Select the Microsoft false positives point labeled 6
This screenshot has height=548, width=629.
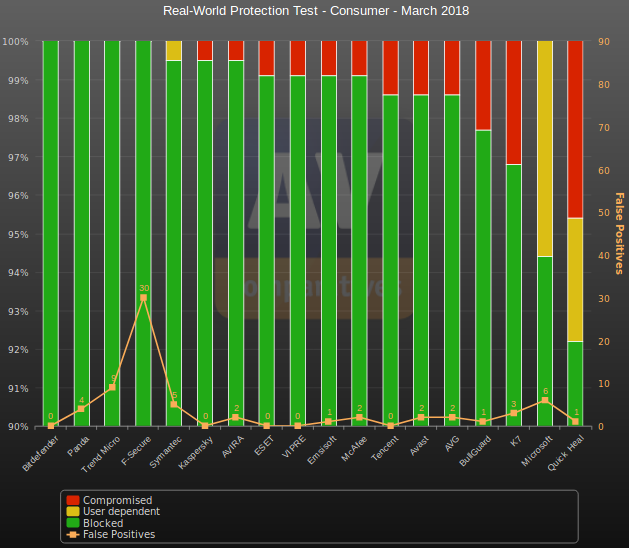pos(545,400)
